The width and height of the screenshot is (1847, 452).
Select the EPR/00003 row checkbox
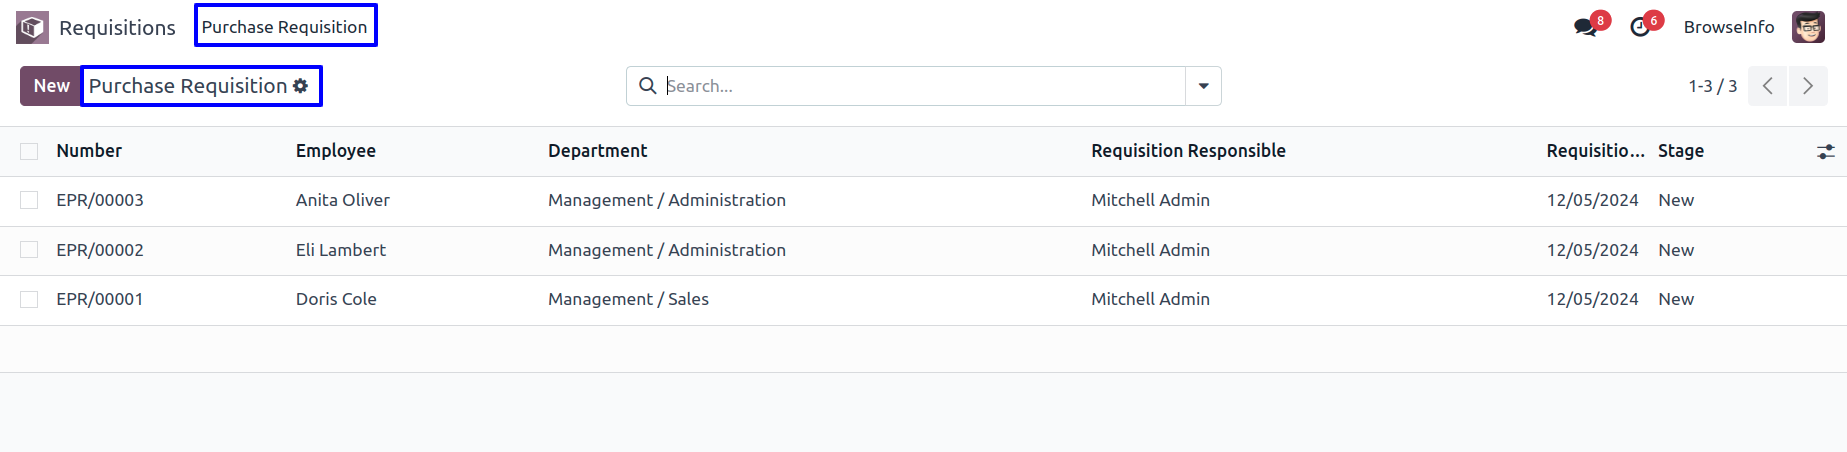click(x=29, y=200)
